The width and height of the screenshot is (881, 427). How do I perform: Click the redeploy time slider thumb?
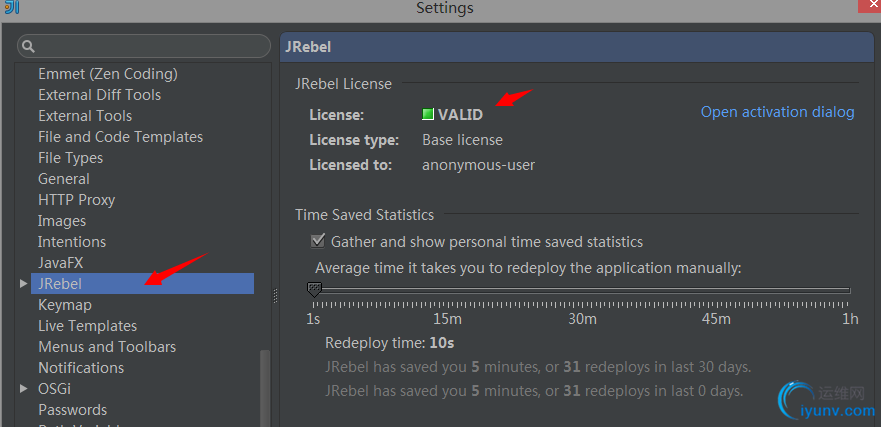pyautogui.click(x=314, y=290)
